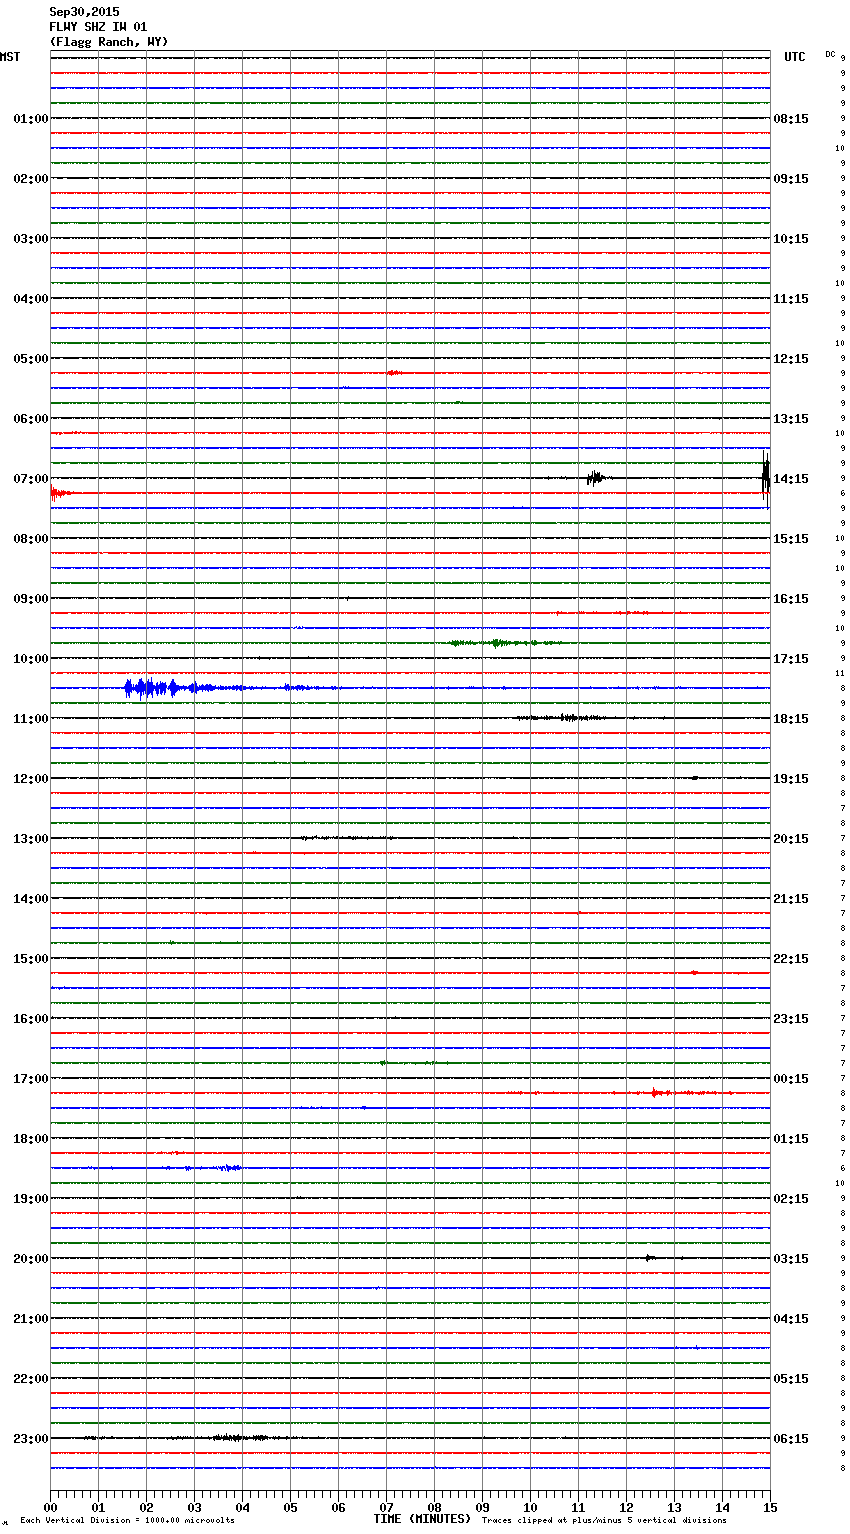Select the 09:00 MST time label
The image size is (850, 1534).
(31, 599)
